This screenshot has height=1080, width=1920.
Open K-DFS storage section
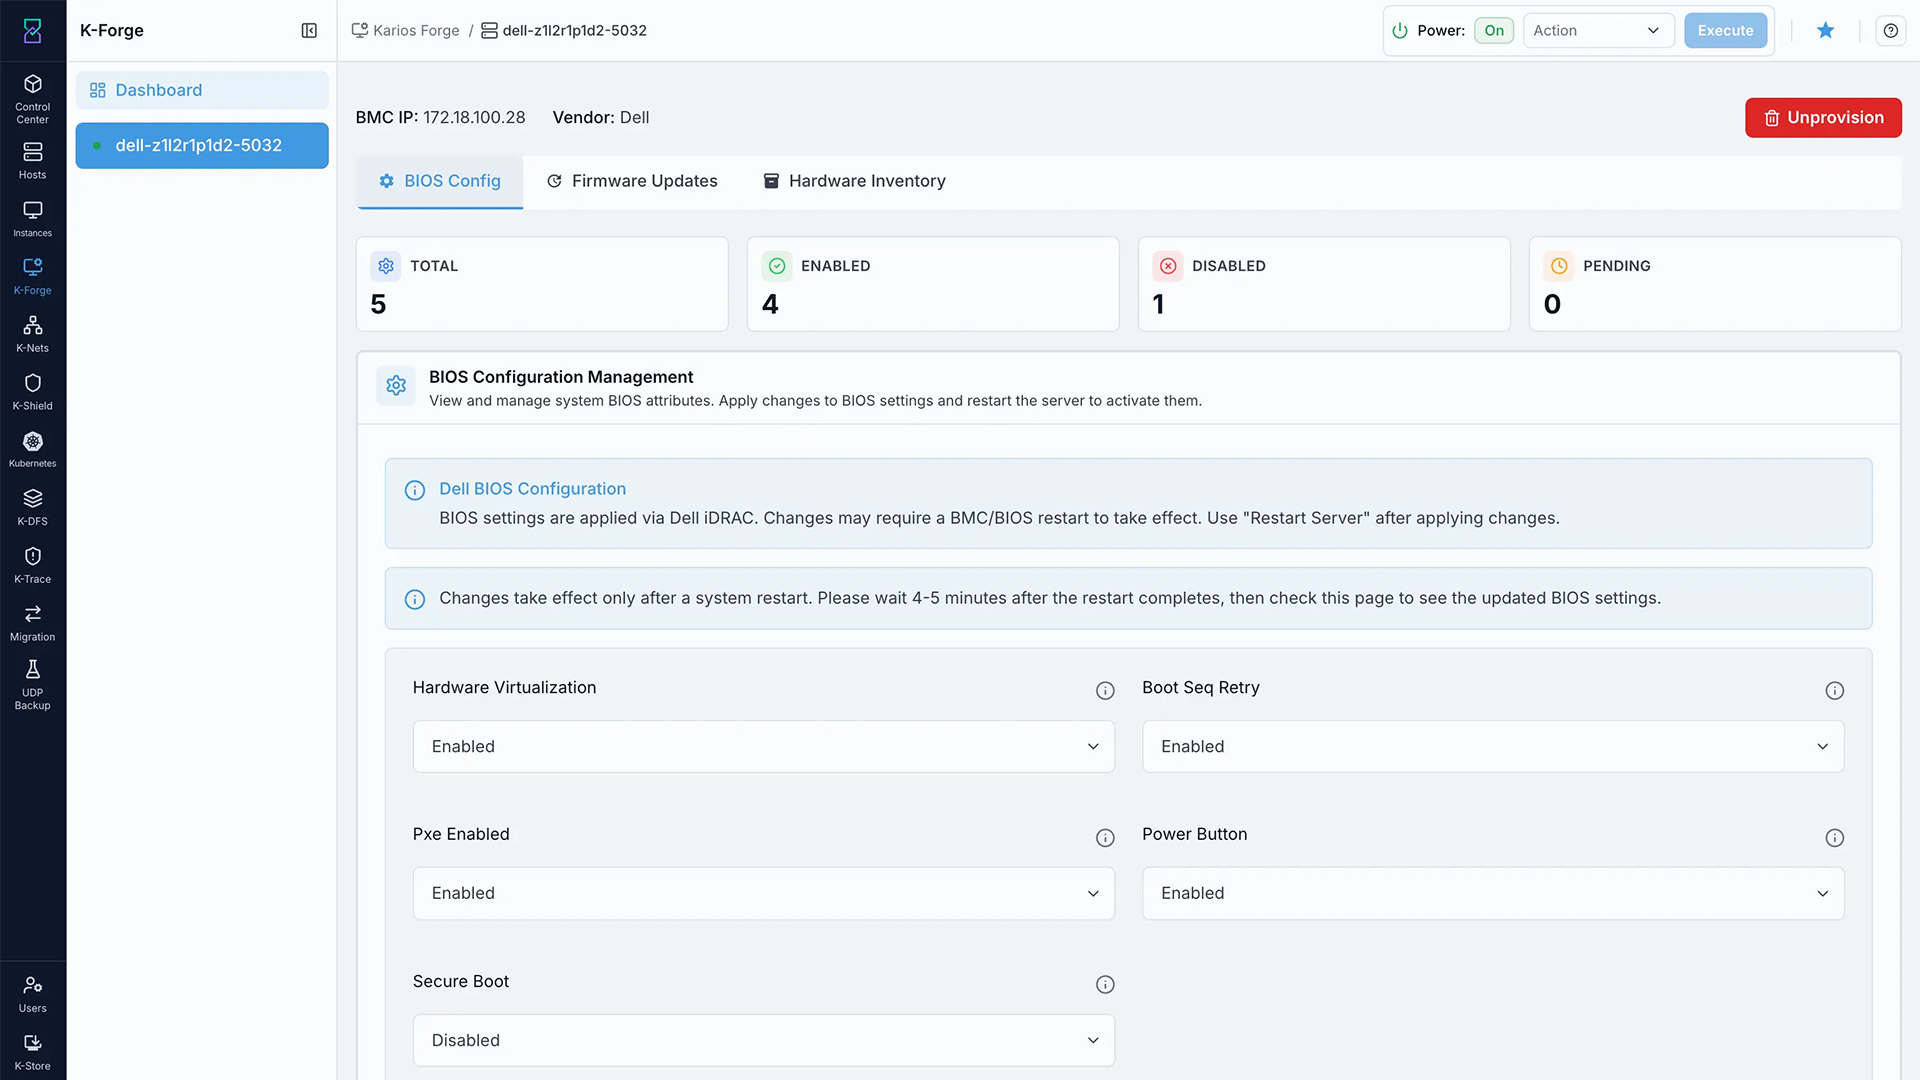[x=33, y=508]
